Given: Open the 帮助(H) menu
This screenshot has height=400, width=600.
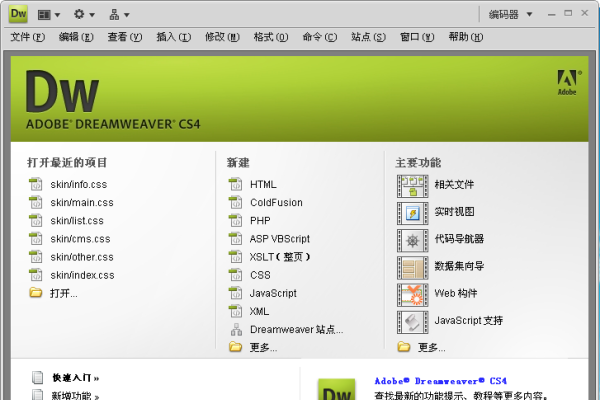Looking at the screenshot, I should (466, 37).
